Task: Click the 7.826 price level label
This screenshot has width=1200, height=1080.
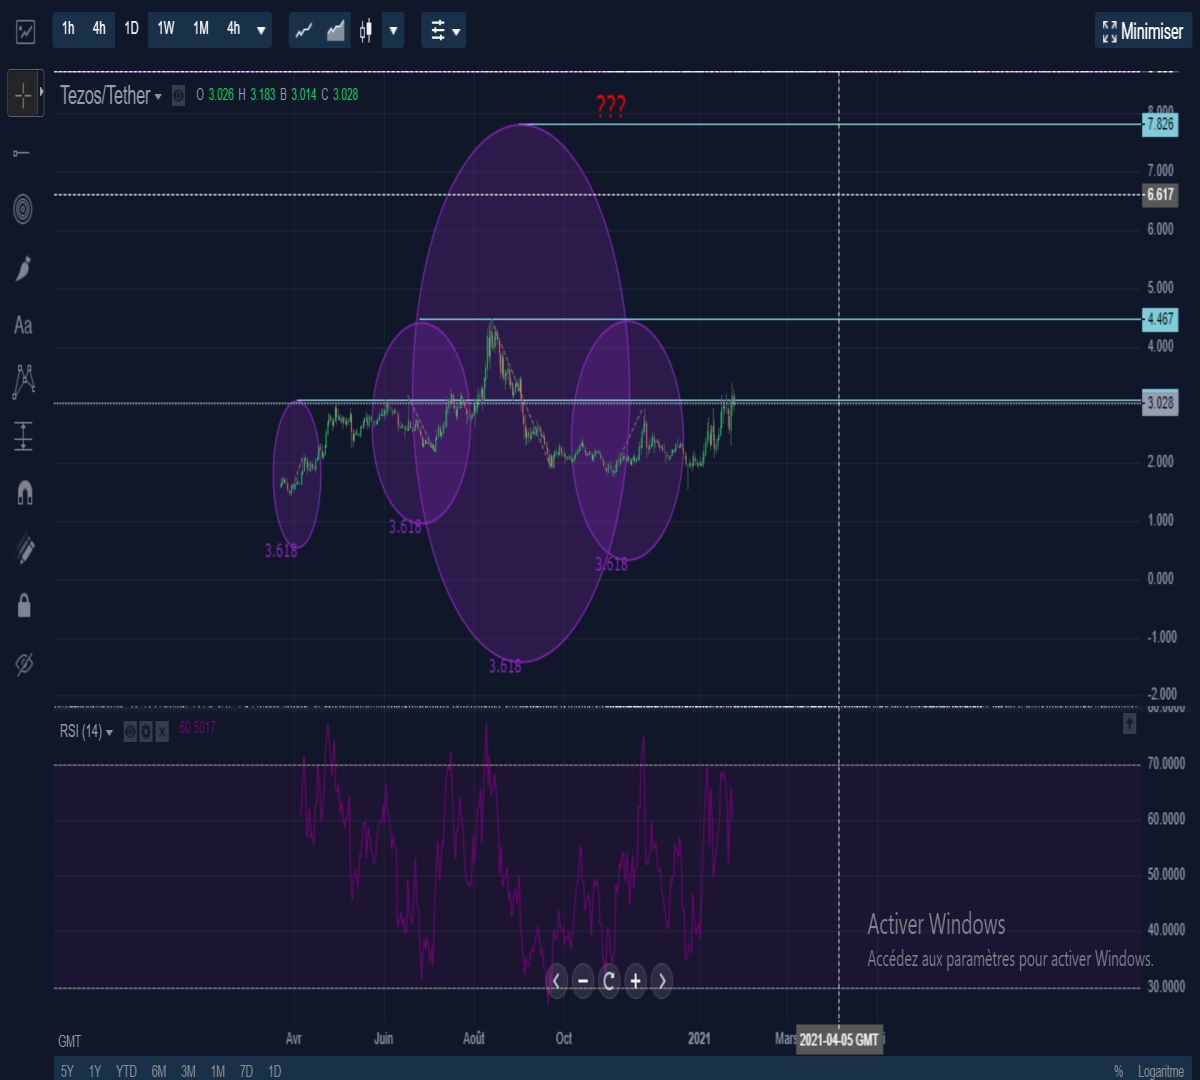Action: tap(1160, 124)
